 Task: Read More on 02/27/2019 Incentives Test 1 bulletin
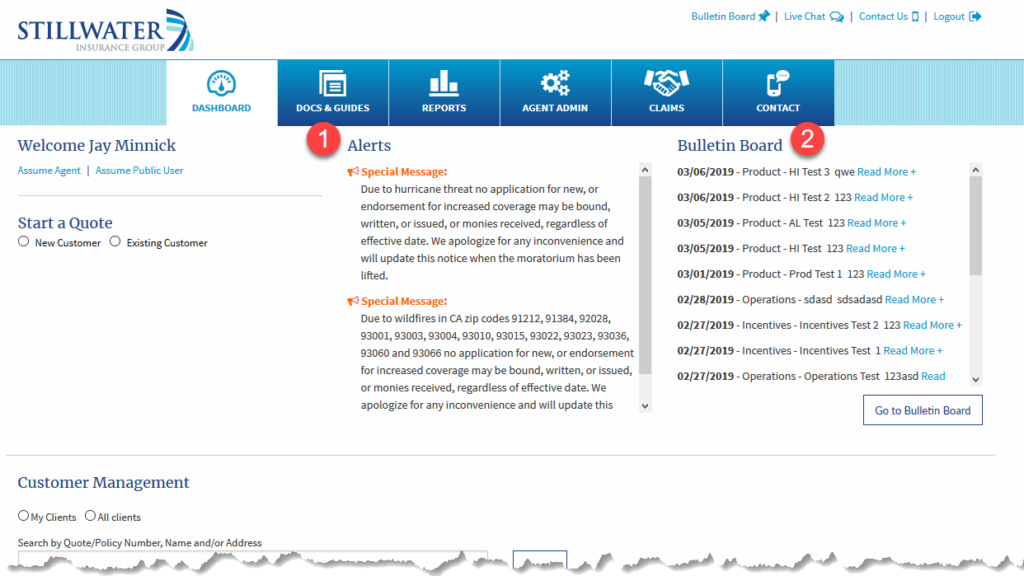point(913,351)
